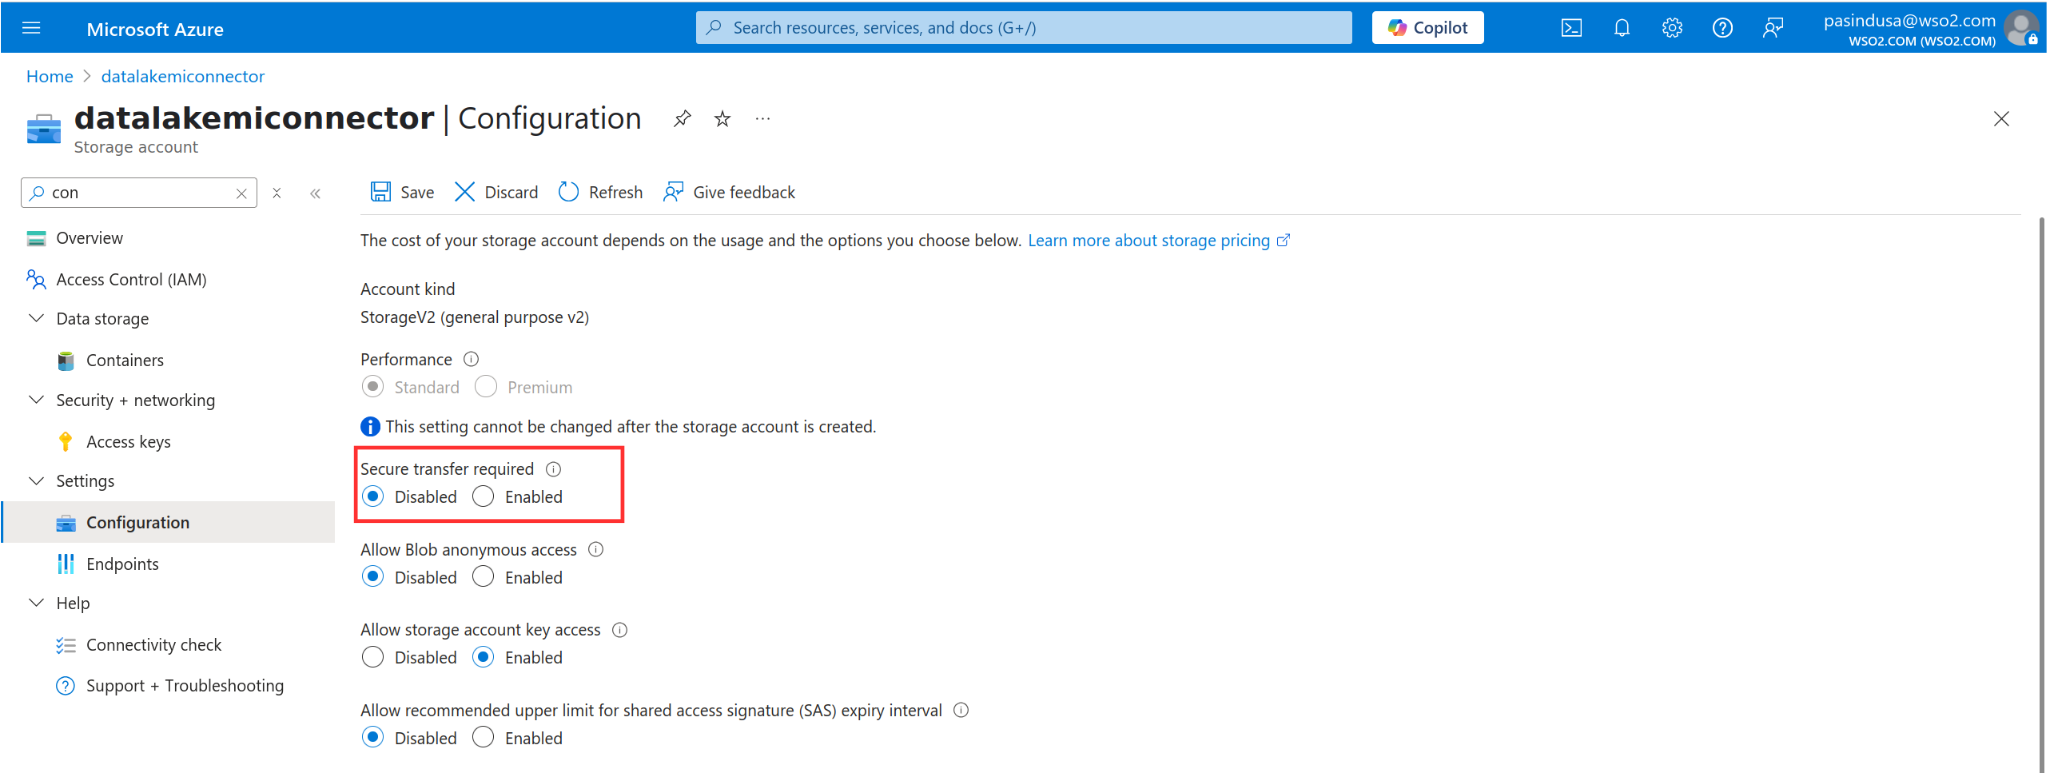Open portal settings gear
Image resolution: width=2048 pixels, height=773 pixels.
[x=1672, y=28]
